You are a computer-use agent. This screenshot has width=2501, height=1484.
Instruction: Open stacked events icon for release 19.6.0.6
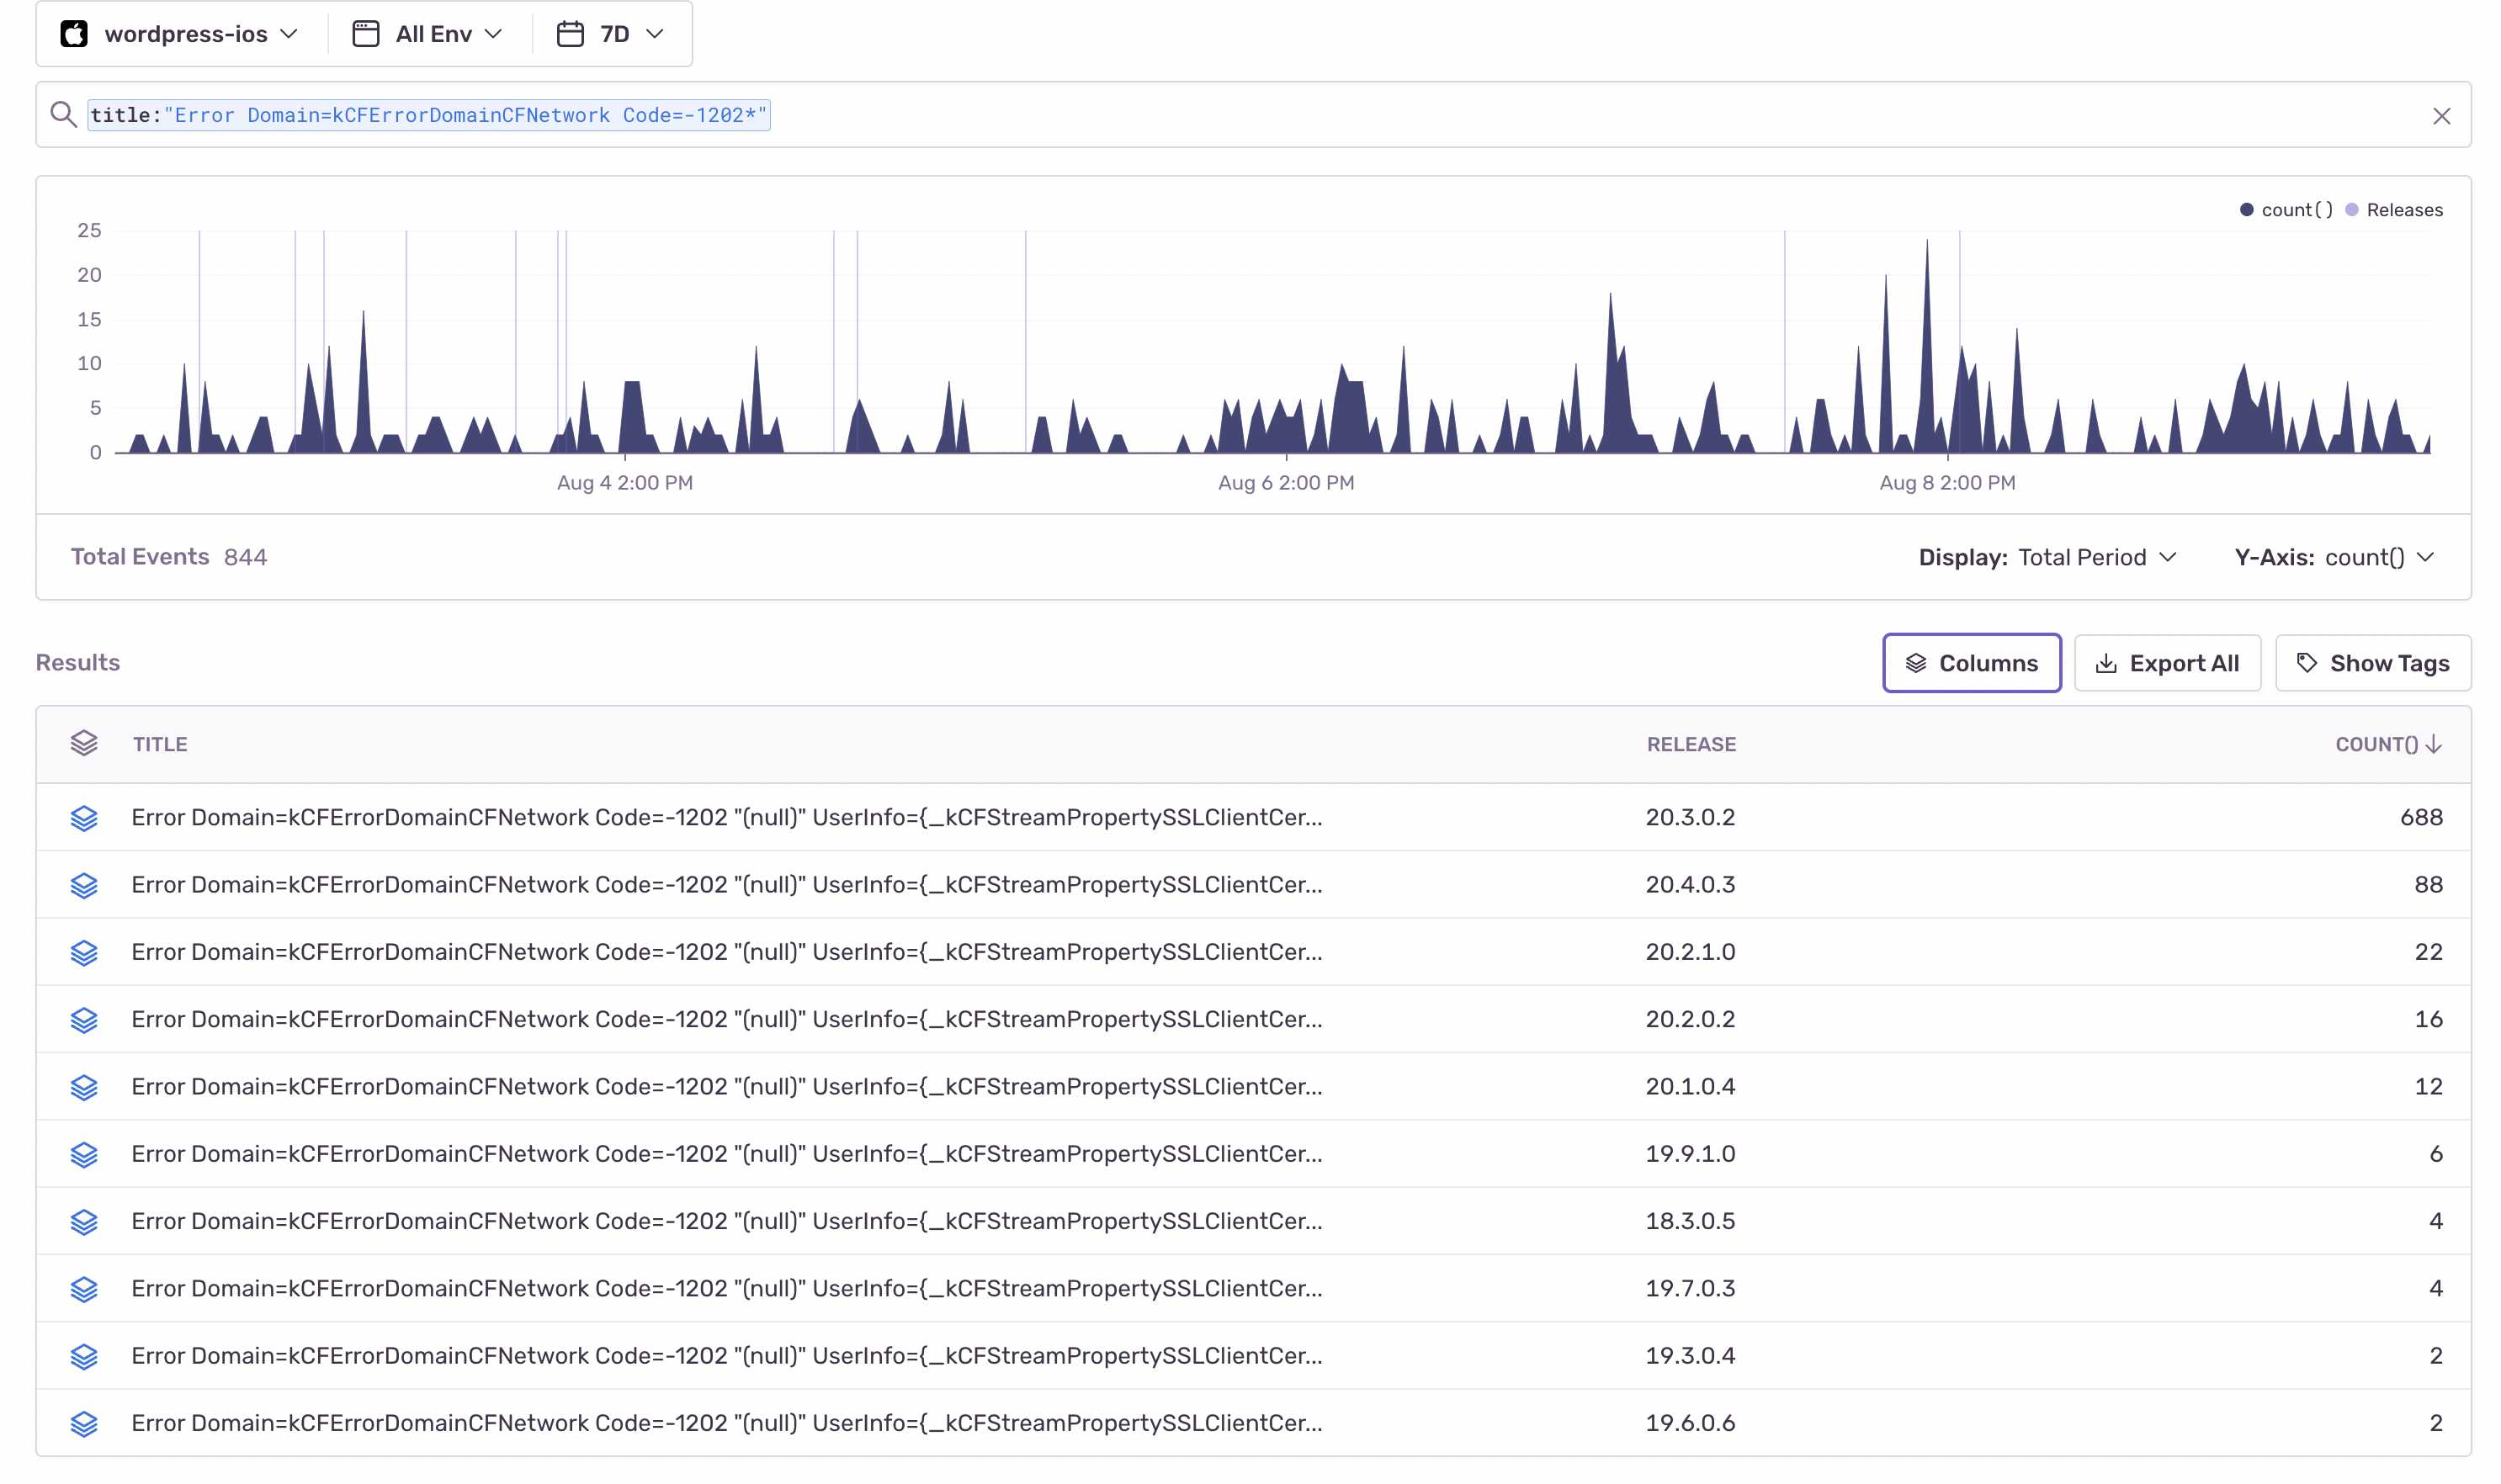[x=84, y=1423]
